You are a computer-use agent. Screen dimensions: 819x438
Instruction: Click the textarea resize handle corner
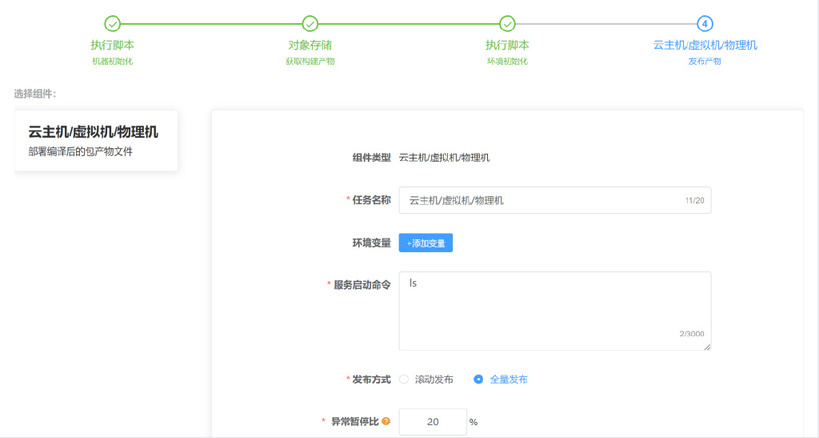click(x=707, y=347)
